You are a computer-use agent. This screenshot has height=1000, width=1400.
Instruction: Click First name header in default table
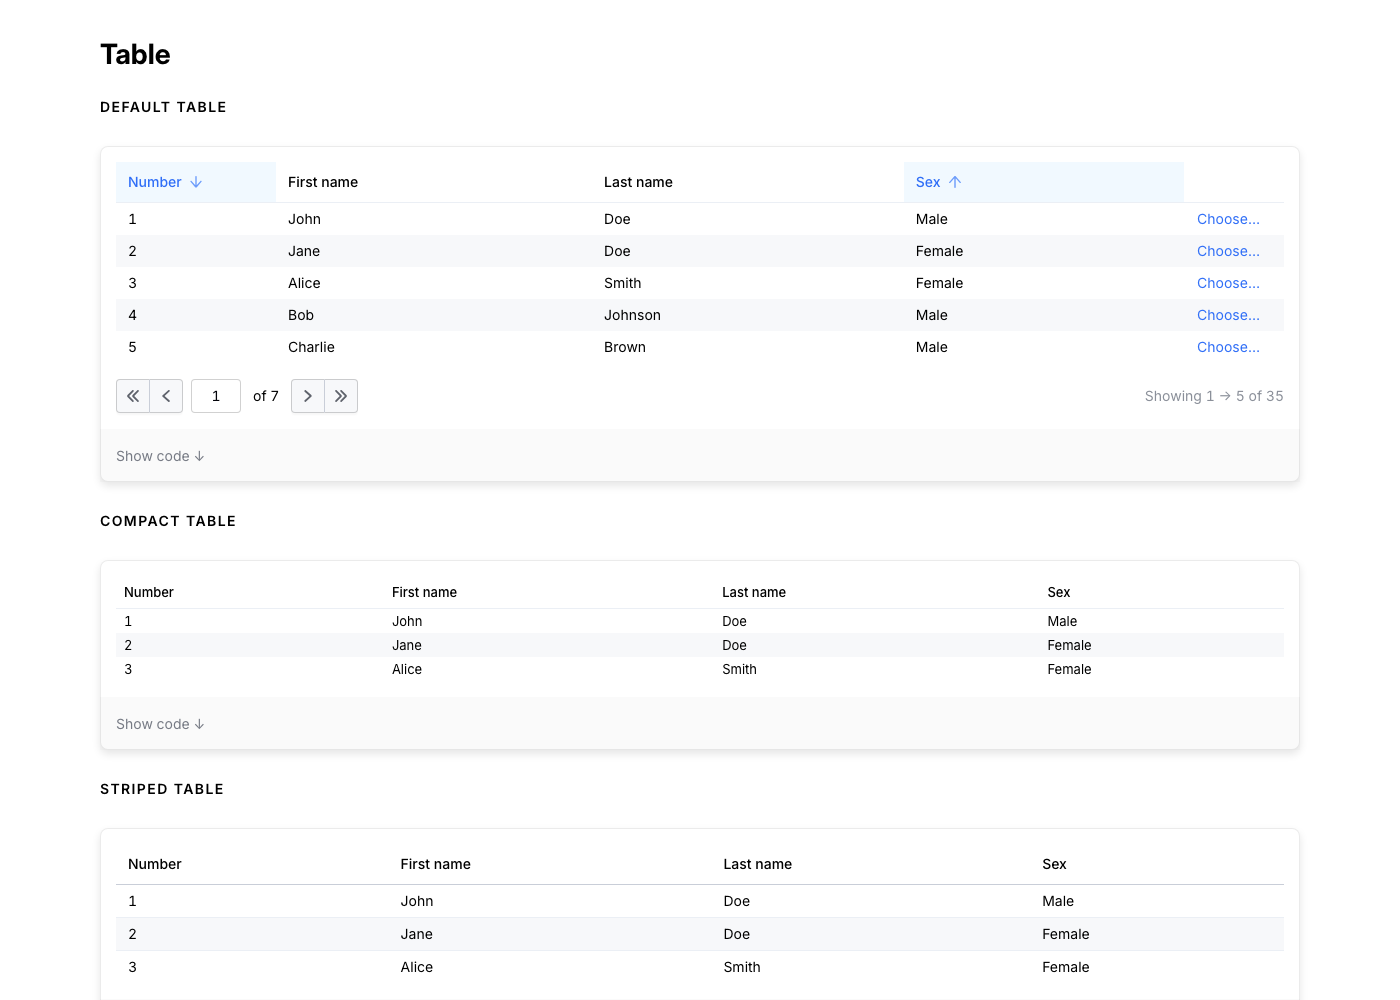(323, 182)
